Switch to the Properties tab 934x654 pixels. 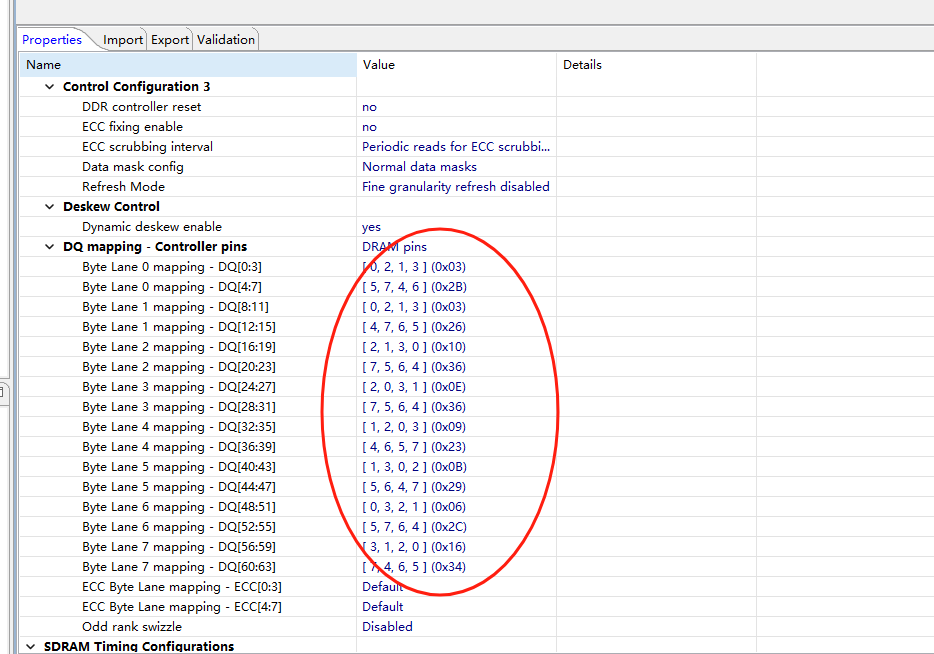click(52, 40)
